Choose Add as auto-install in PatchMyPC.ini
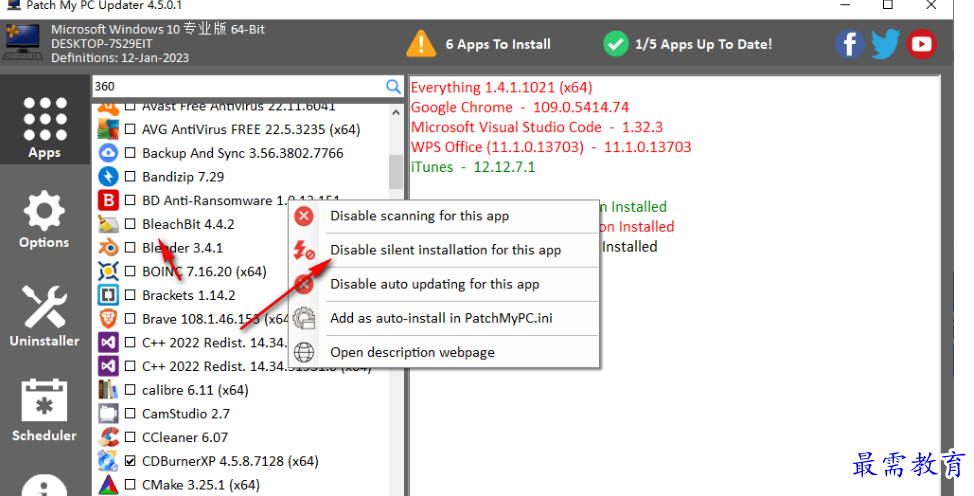The image size is (974, 496). 444,318
